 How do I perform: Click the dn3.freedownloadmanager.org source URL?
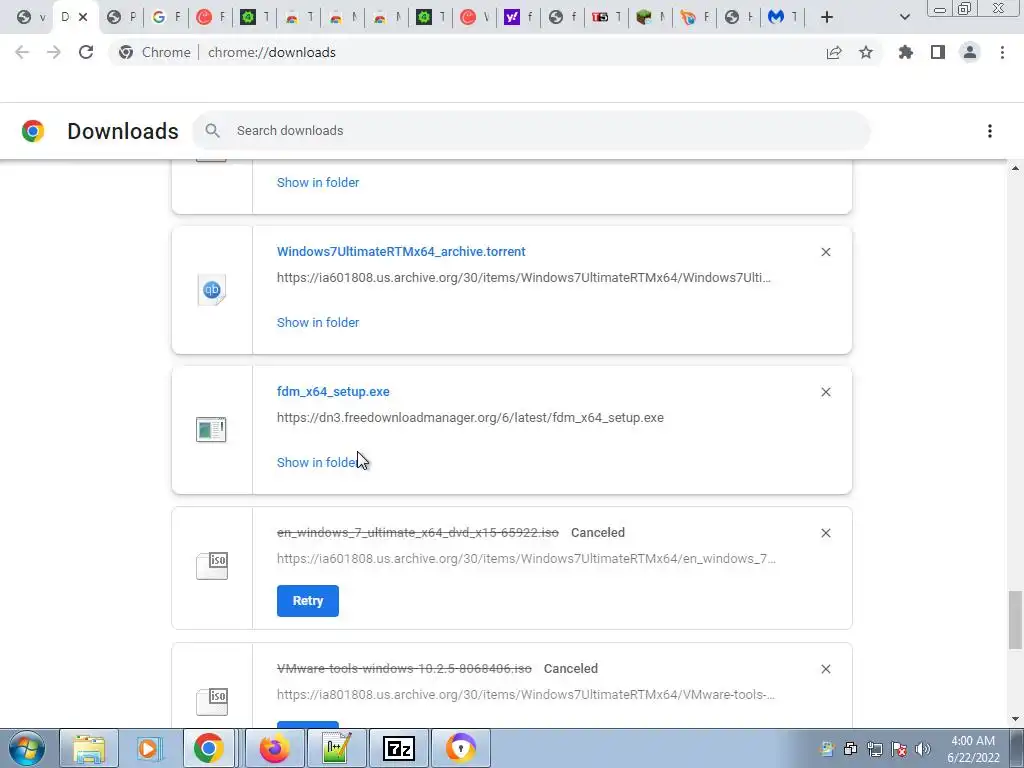pyautogui.click(x=470, y=417)
